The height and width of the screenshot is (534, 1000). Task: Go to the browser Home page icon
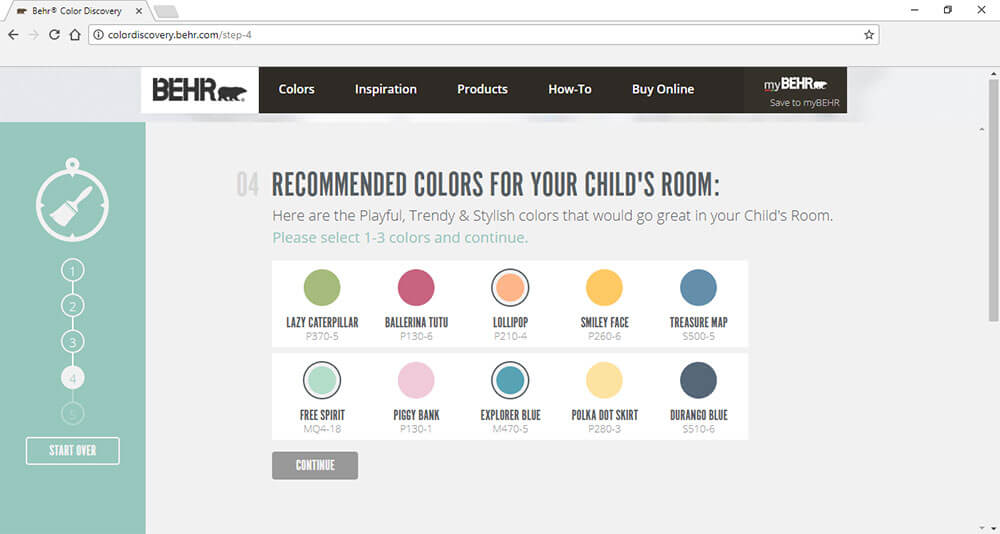[x=75, y=35]
